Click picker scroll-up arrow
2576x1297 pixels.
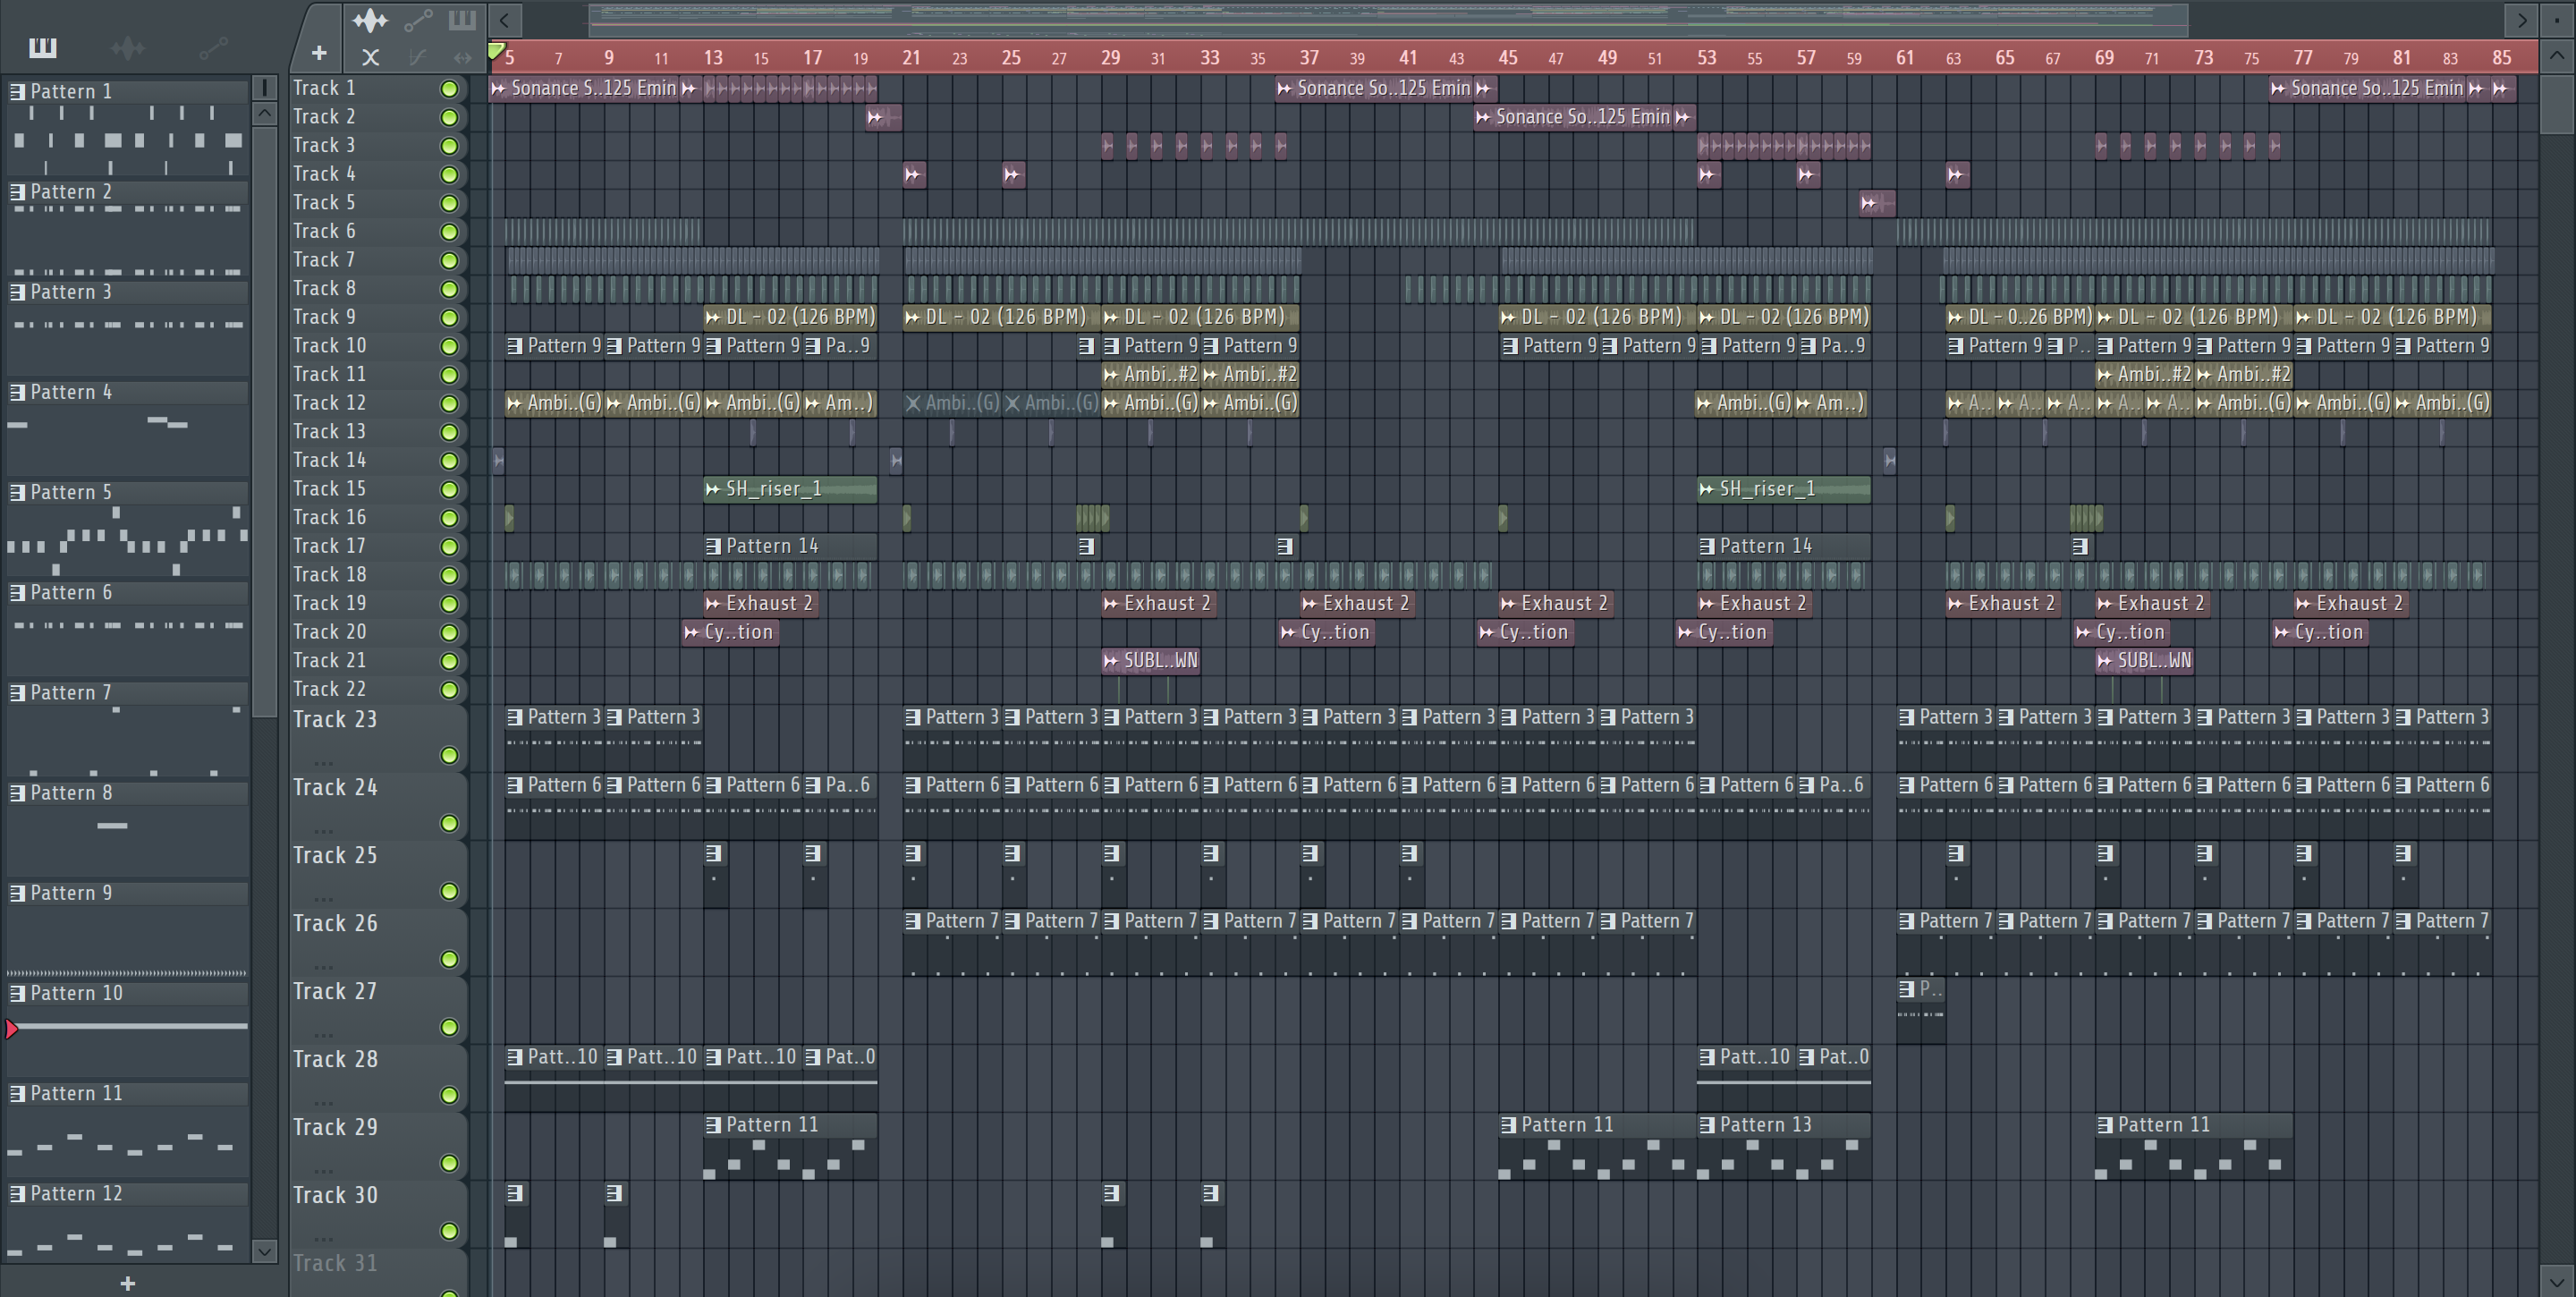[264, 113]
